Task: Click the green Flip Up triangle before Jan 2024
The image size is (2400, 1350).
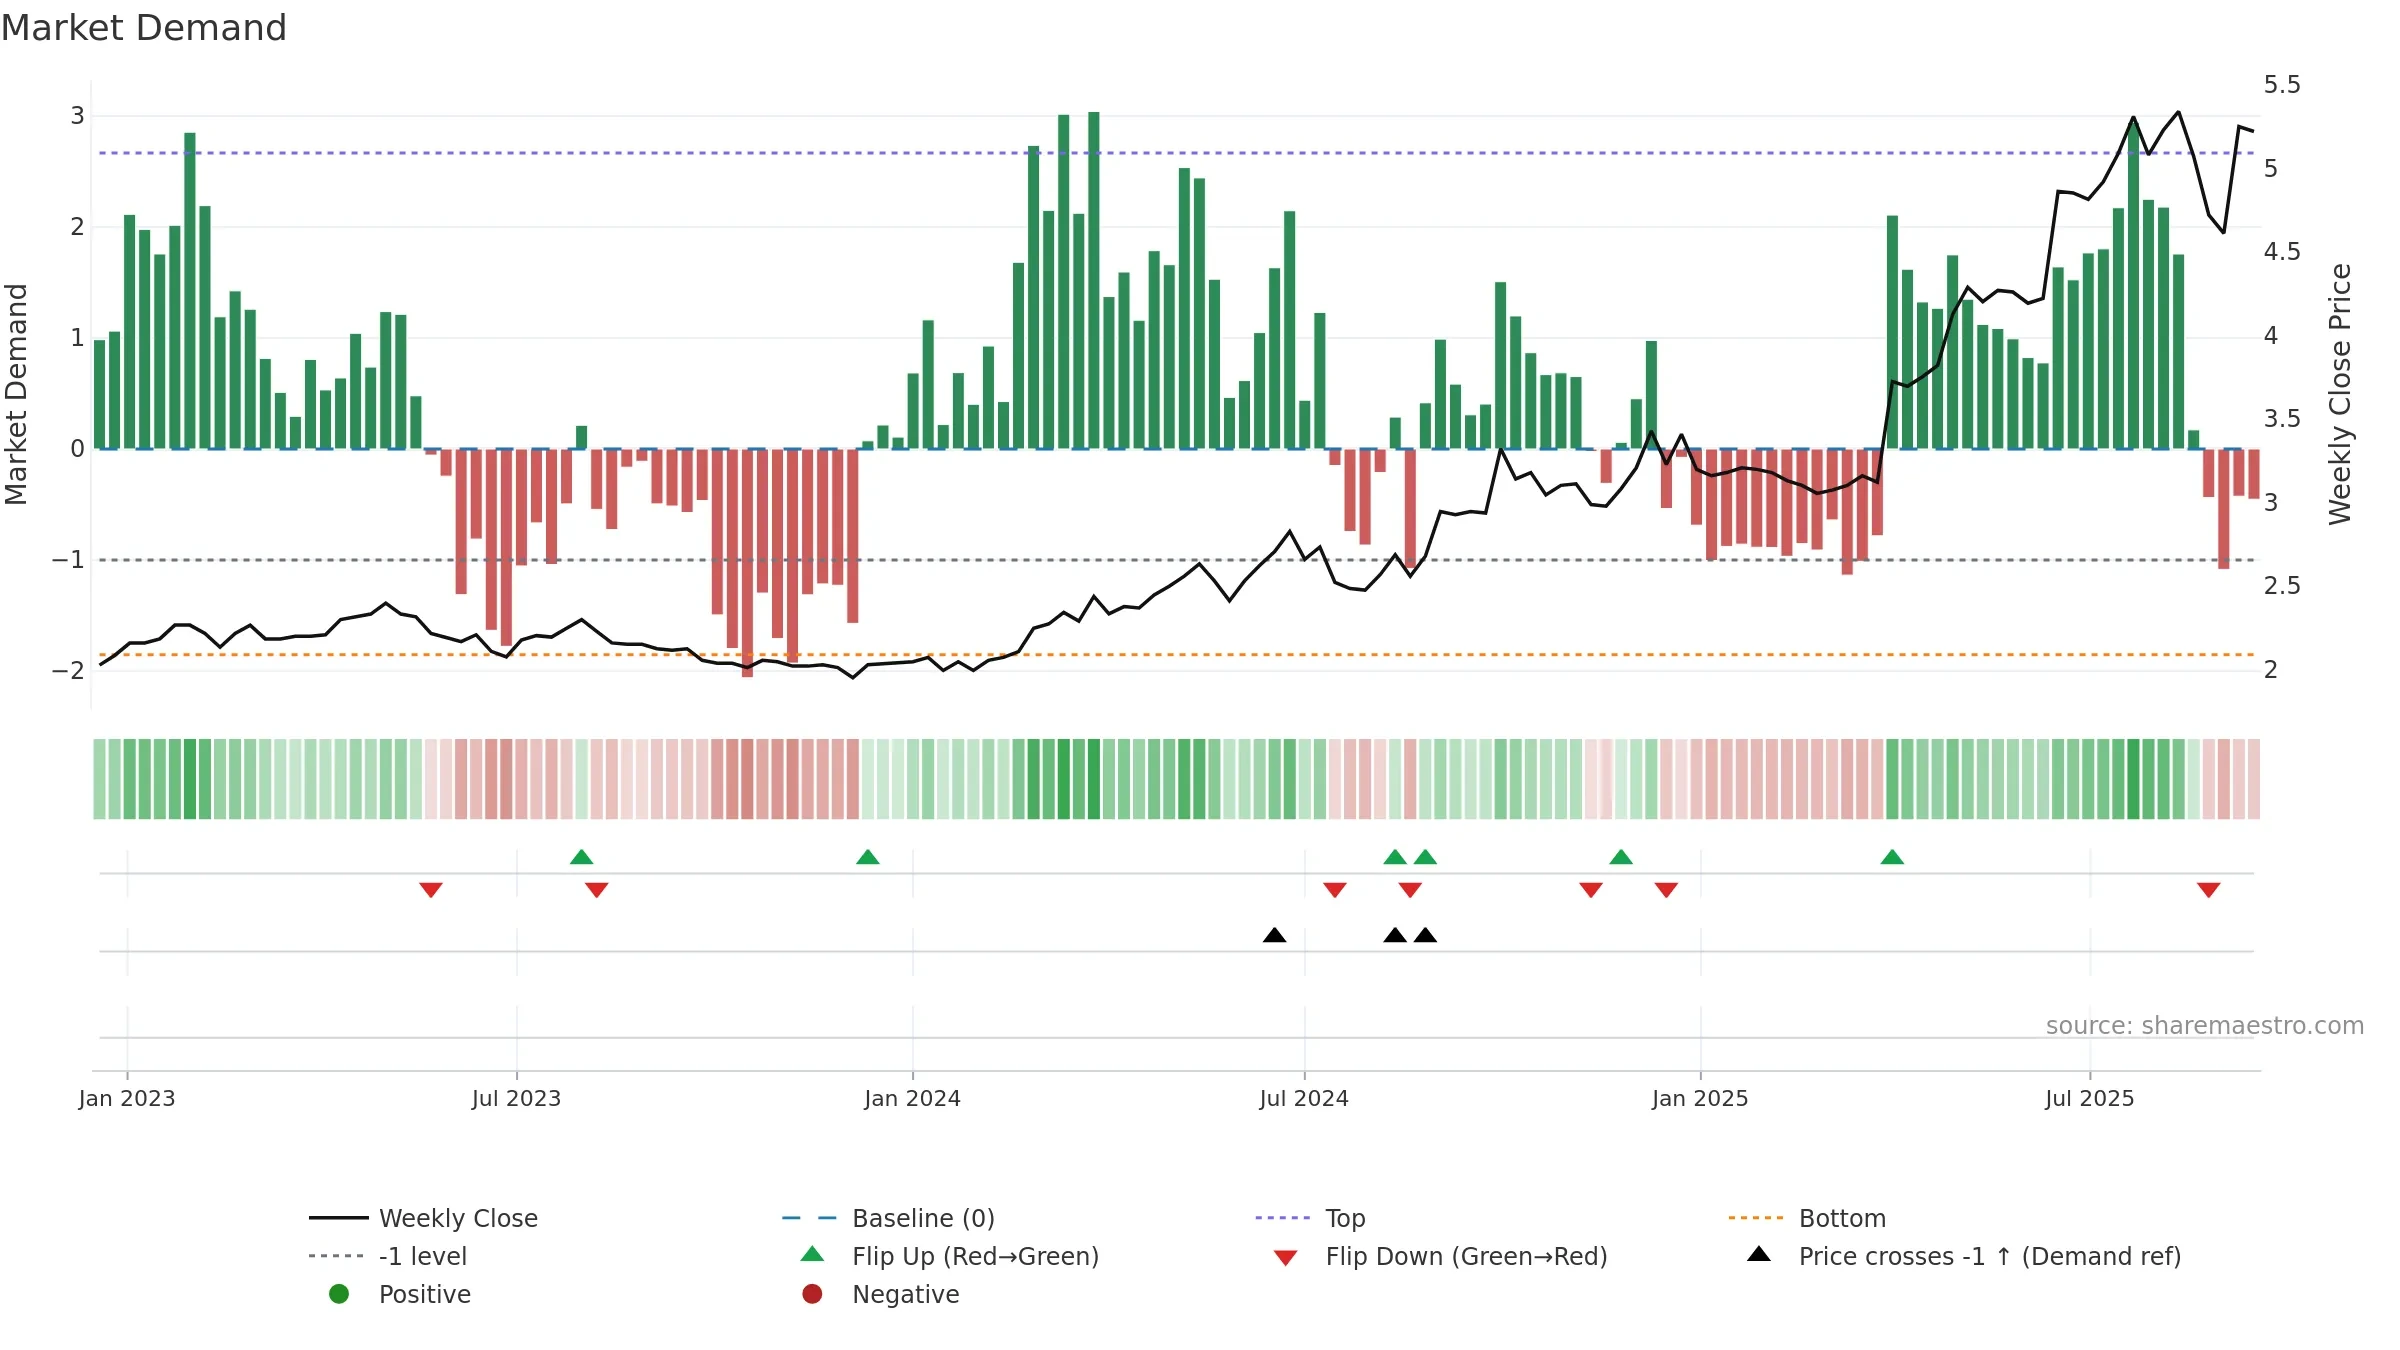Action: (868, 857)
